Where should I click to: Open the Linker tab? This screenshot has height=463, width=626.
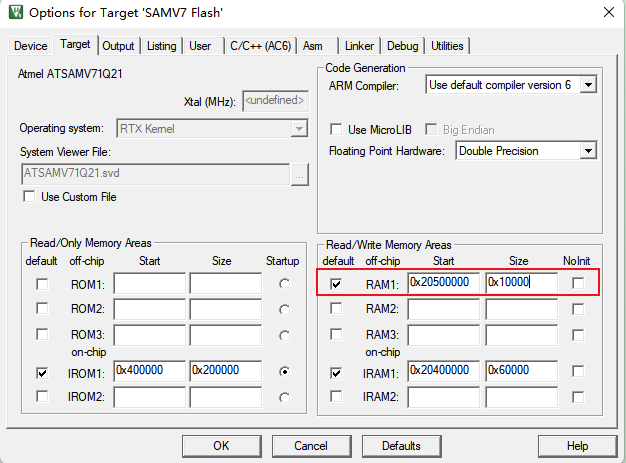pos(359,46)
